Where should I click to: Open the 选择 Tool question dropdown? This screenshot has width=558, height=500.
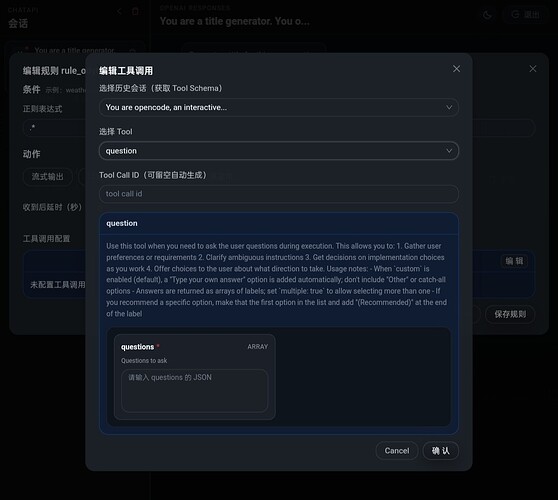point(279,151)
